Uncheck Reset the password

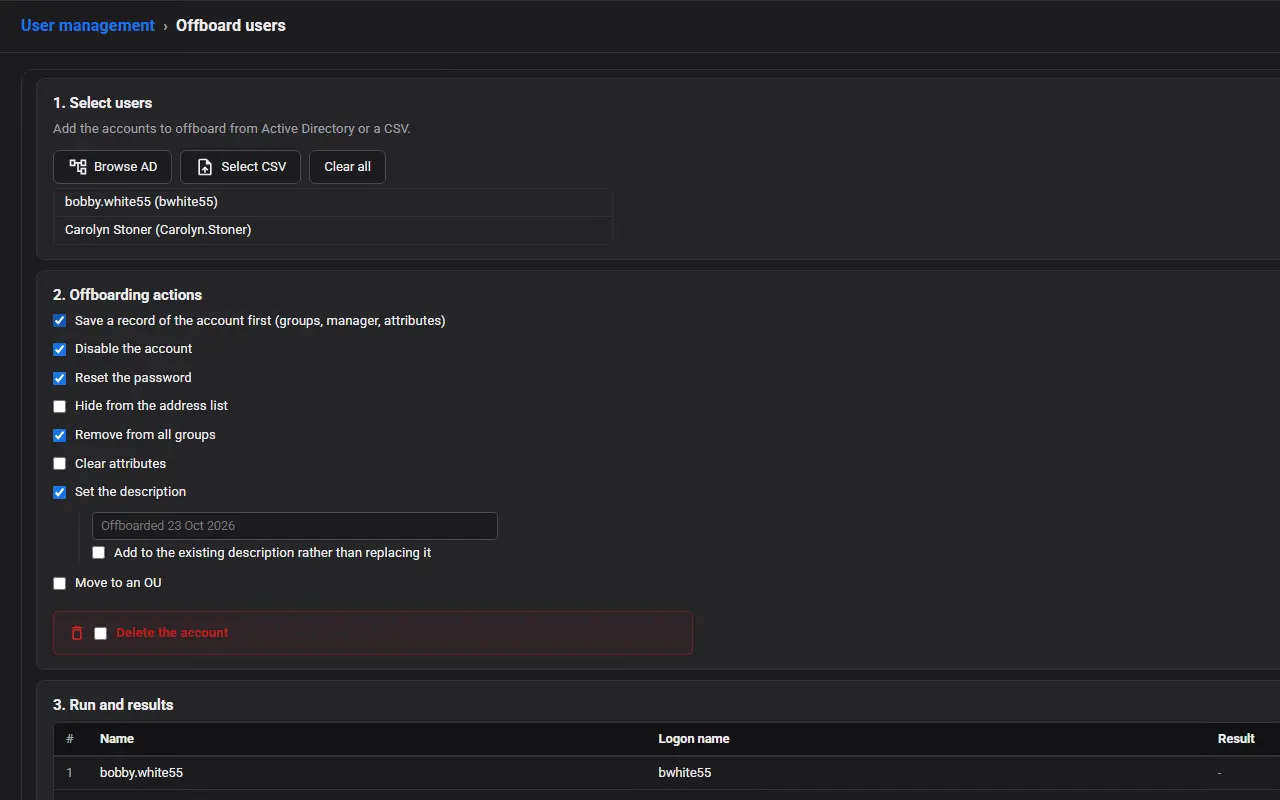[x=59, y=378]
